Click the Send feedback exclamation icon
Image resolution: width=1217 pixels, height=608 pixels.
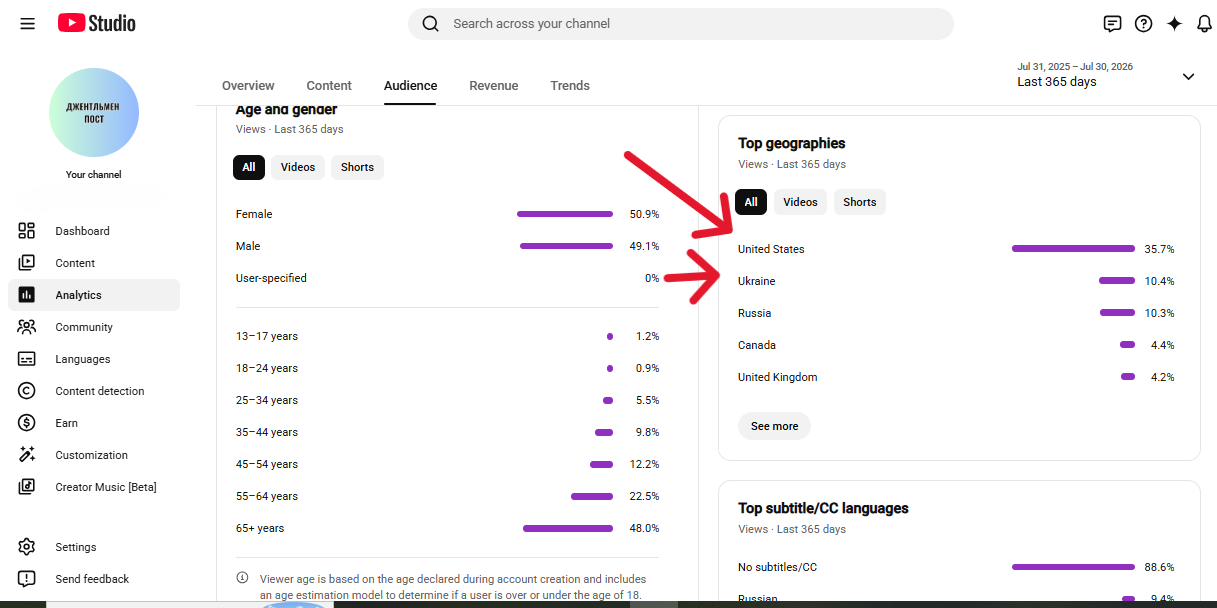27,579
